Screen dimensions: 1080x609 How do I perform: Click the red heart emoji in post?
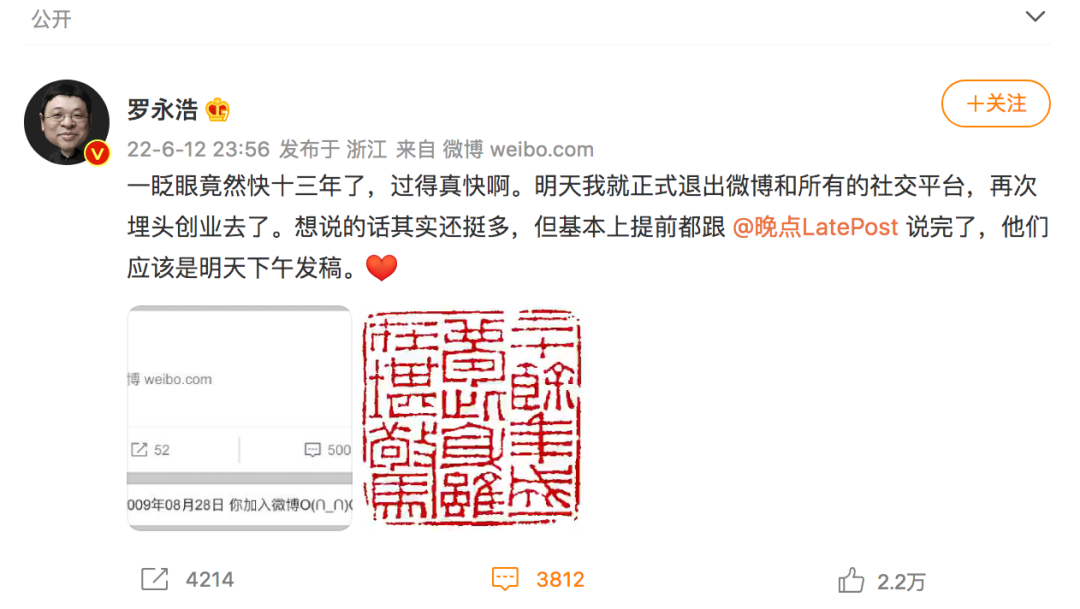point(382,267)
